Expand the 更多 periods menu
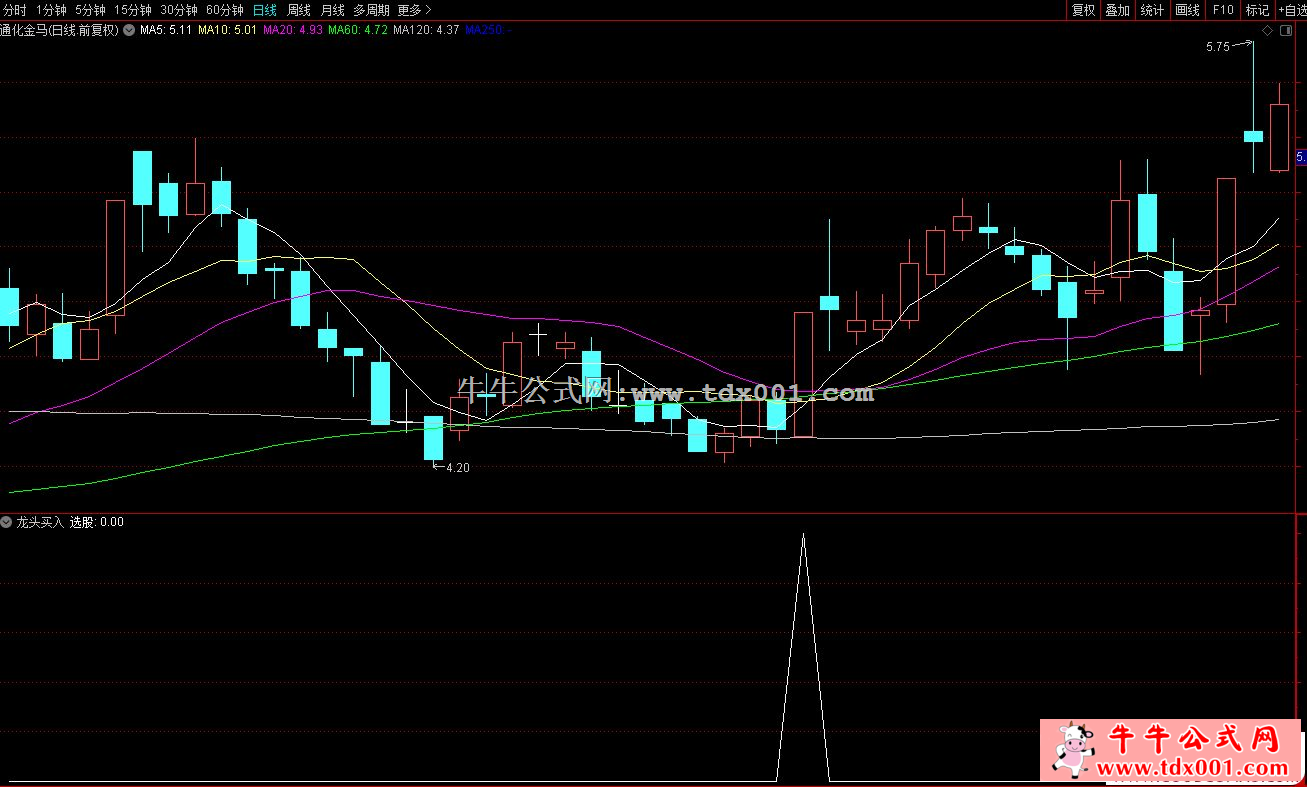 [x=414, y=10]
